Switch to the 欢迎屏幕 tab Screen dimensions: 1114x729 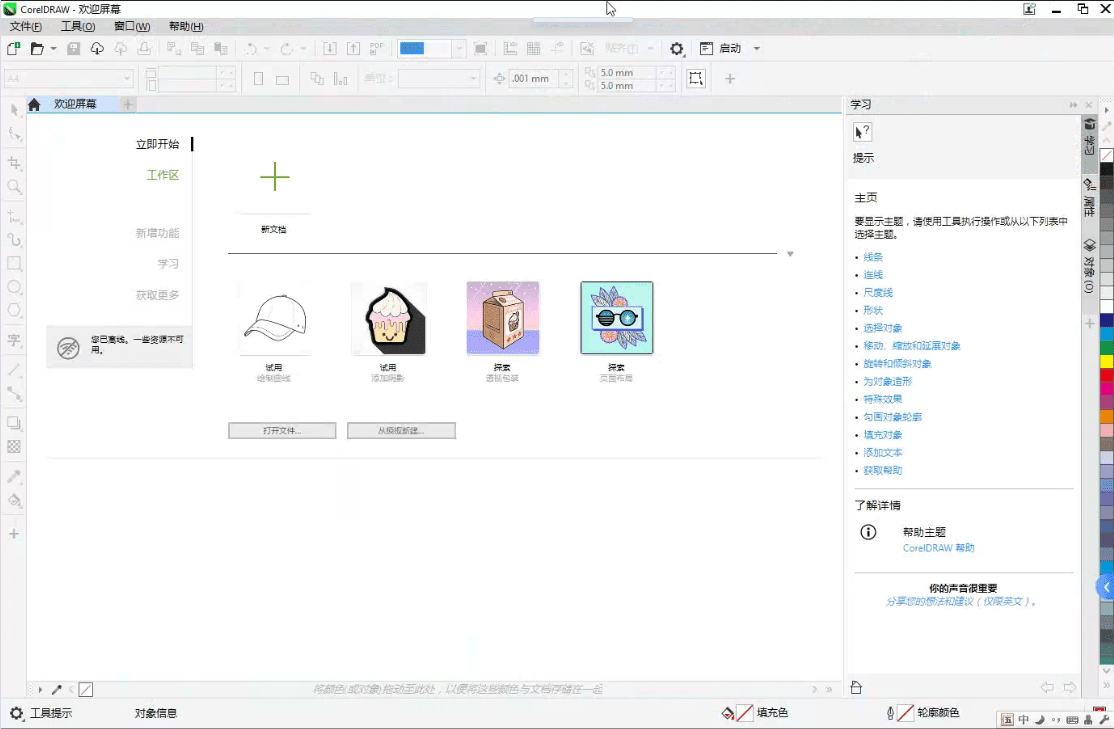click(75, 104)
